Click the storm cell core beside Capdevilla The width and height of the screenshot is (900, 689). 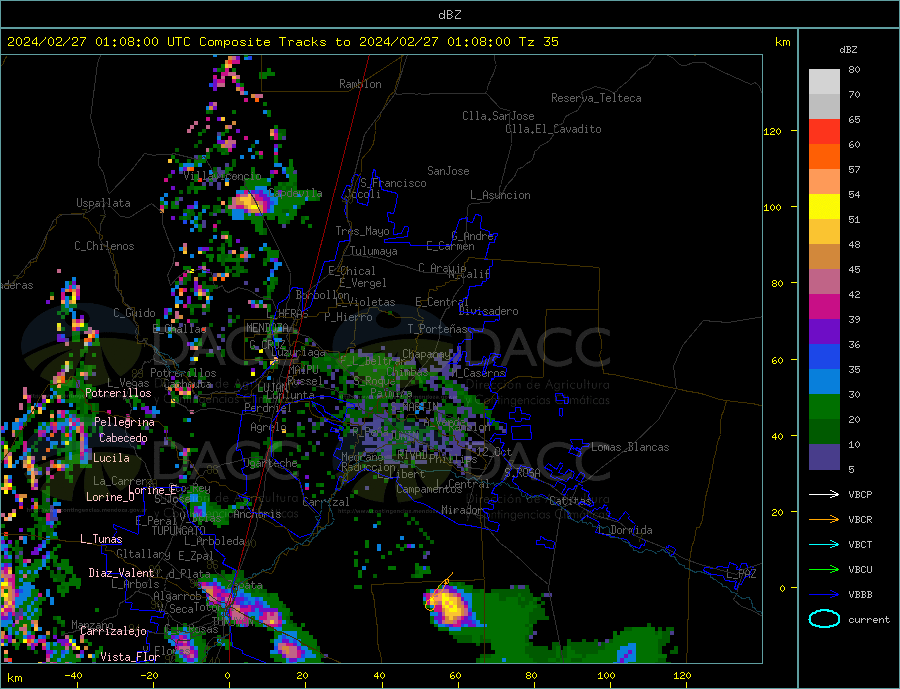pos(249,202)
